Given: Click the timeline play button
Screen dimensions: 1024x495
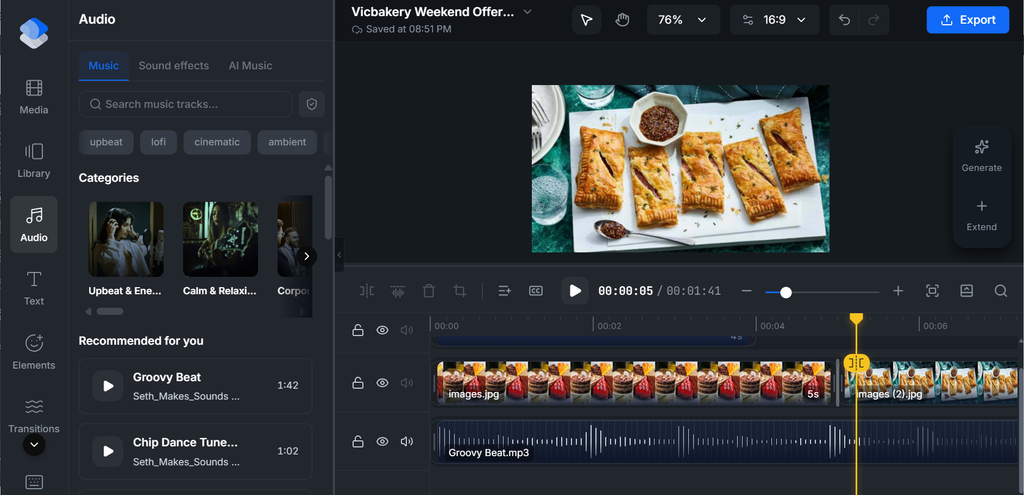Looking at the screenshot, I should tap(575, 291).
